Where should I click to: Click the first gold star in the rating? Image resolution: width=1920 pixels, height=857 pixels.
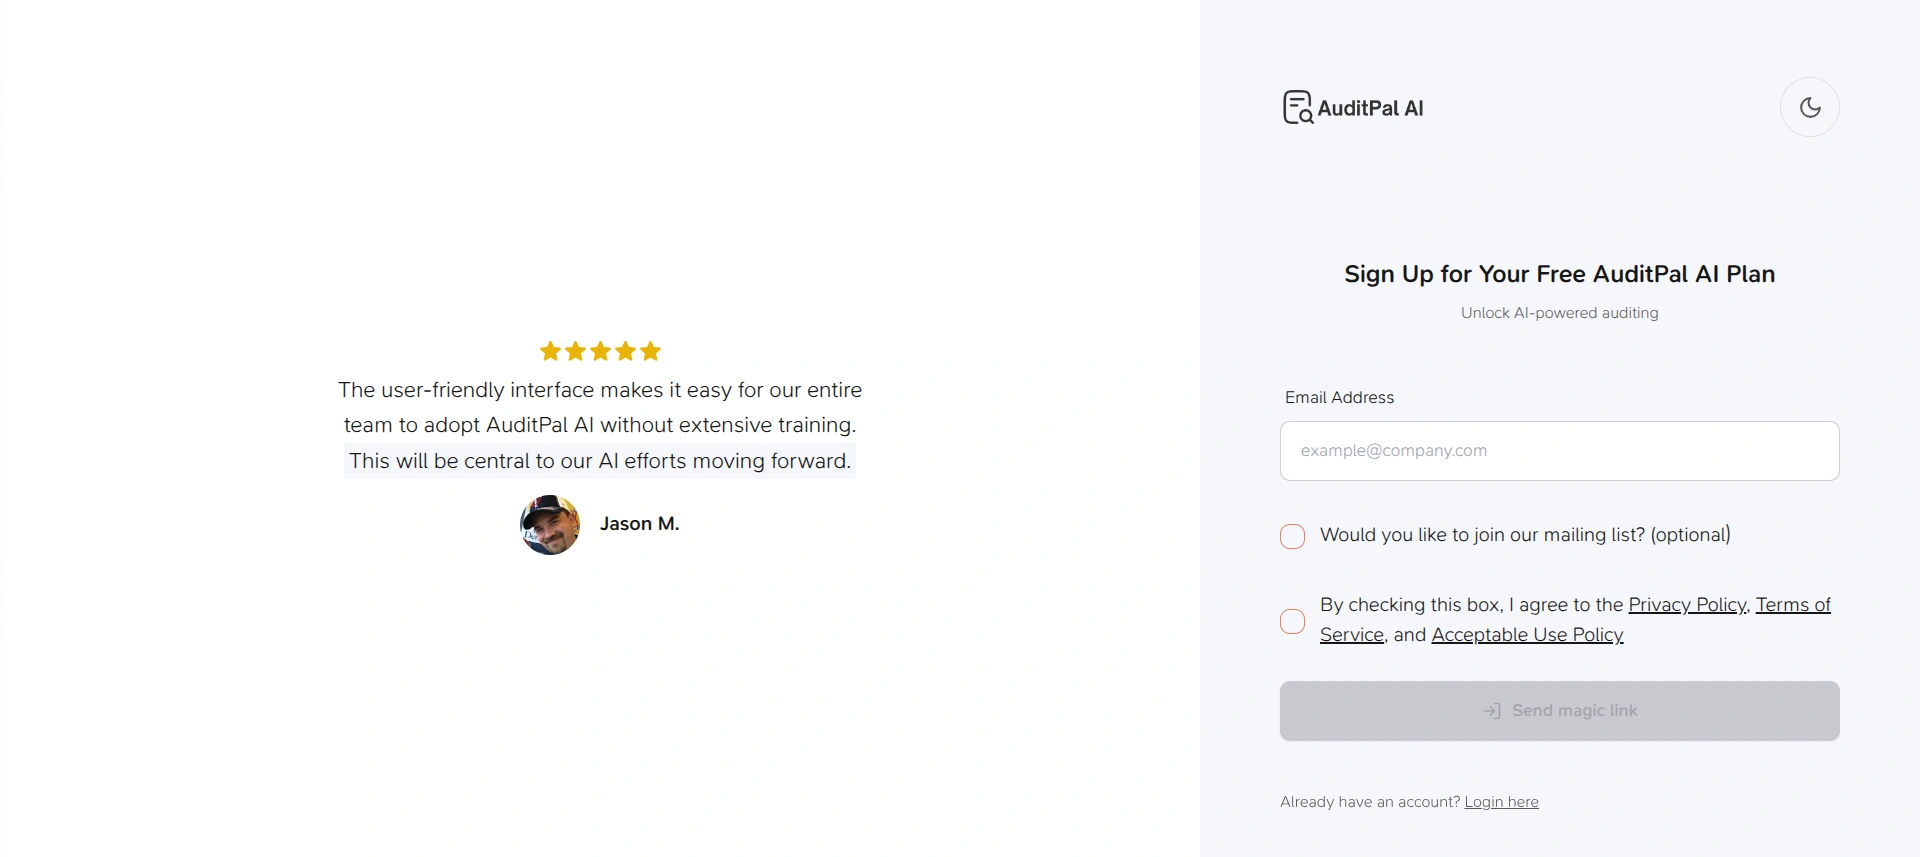[550, 351]
